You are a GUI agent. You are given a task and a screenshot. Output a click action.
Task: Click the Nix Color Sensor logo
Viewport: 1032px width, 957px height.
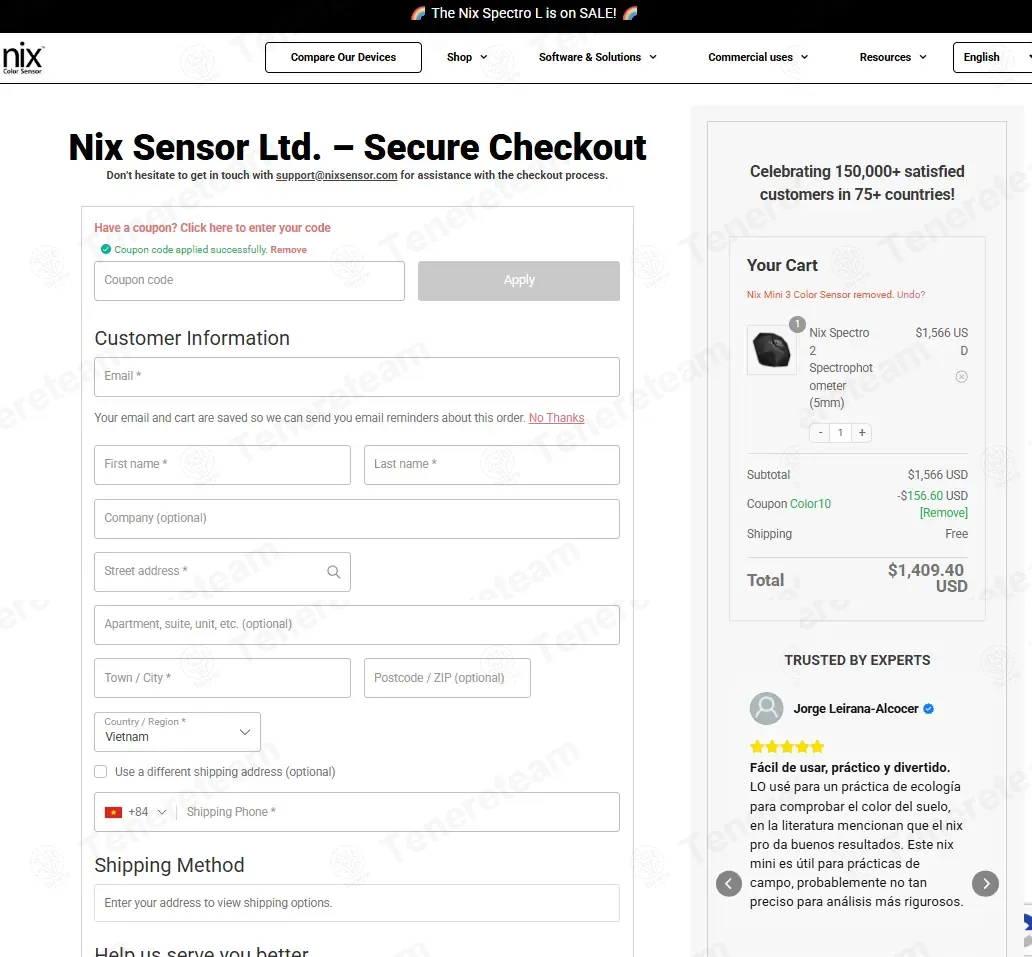22,58
